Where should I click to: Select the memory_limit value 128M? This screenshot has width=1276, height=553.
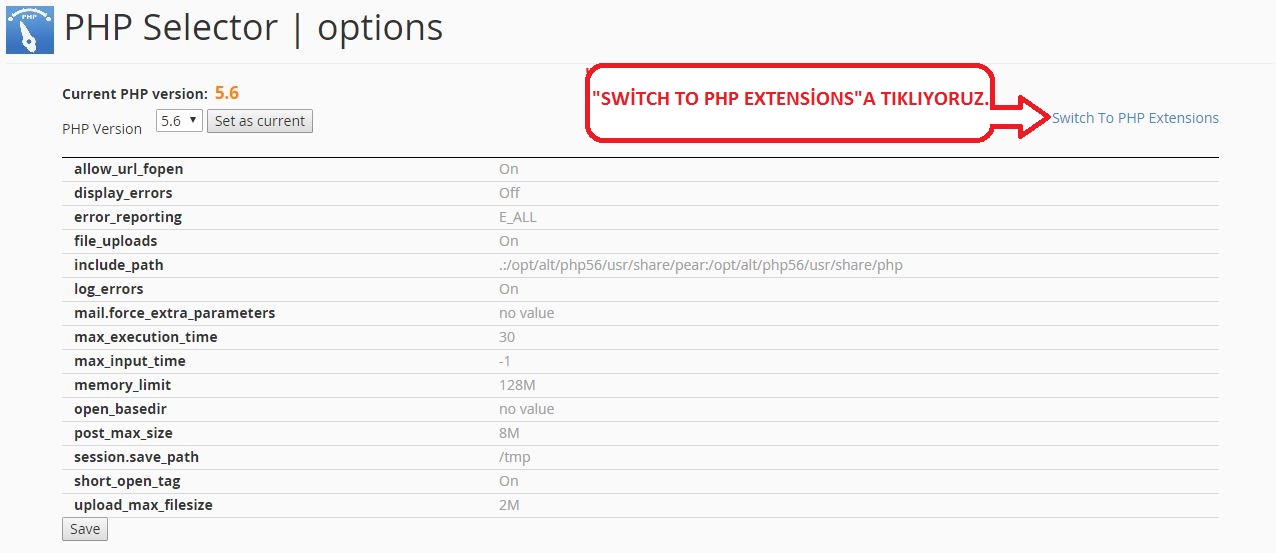coord(517,385)
